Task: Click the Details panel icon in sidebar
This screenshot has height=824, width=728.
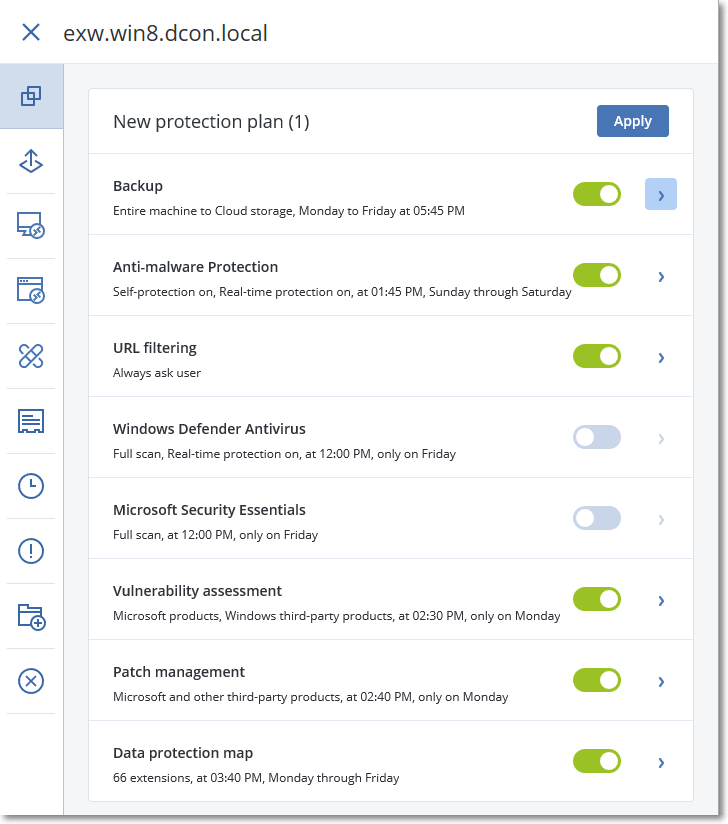Action: (31, 421)
